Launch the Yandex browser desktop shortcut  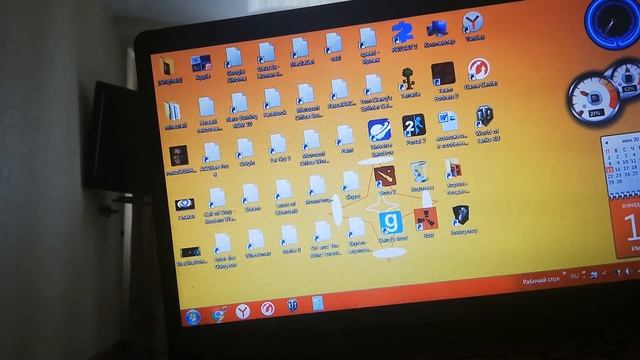point(473,27)
